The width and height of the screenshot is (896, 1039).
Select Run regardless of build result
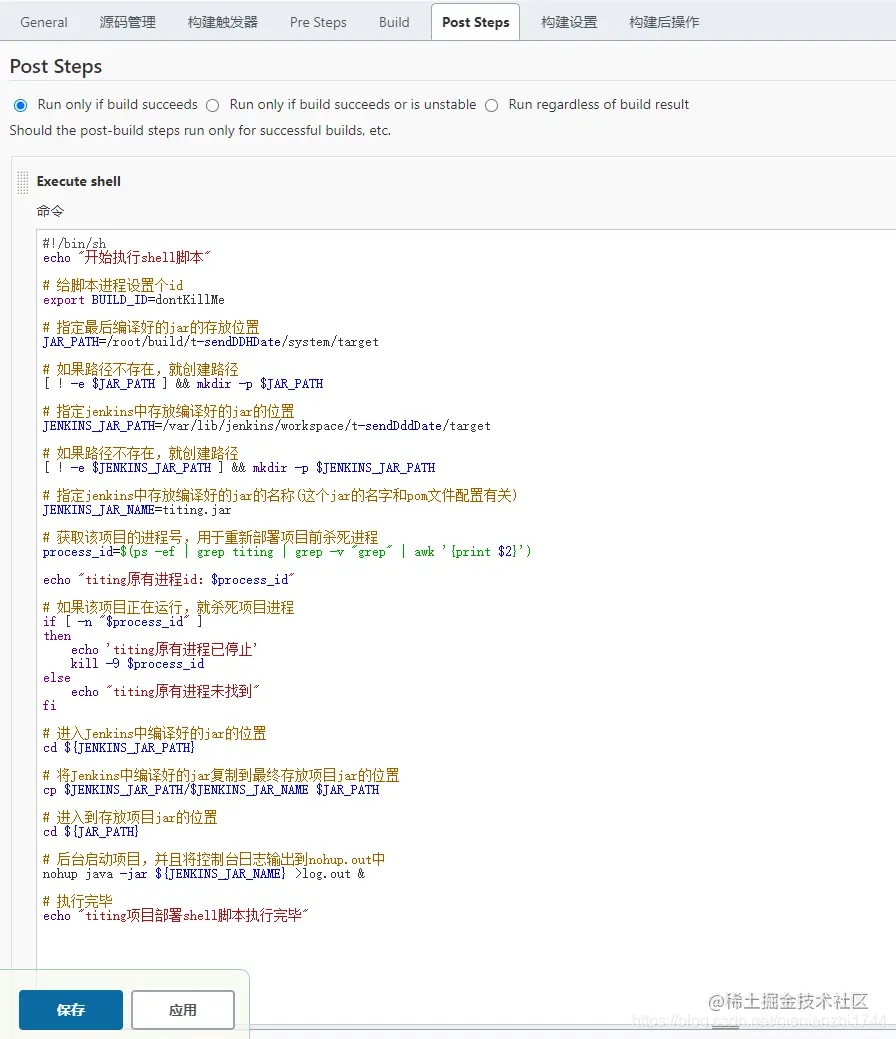click(492, 105)
